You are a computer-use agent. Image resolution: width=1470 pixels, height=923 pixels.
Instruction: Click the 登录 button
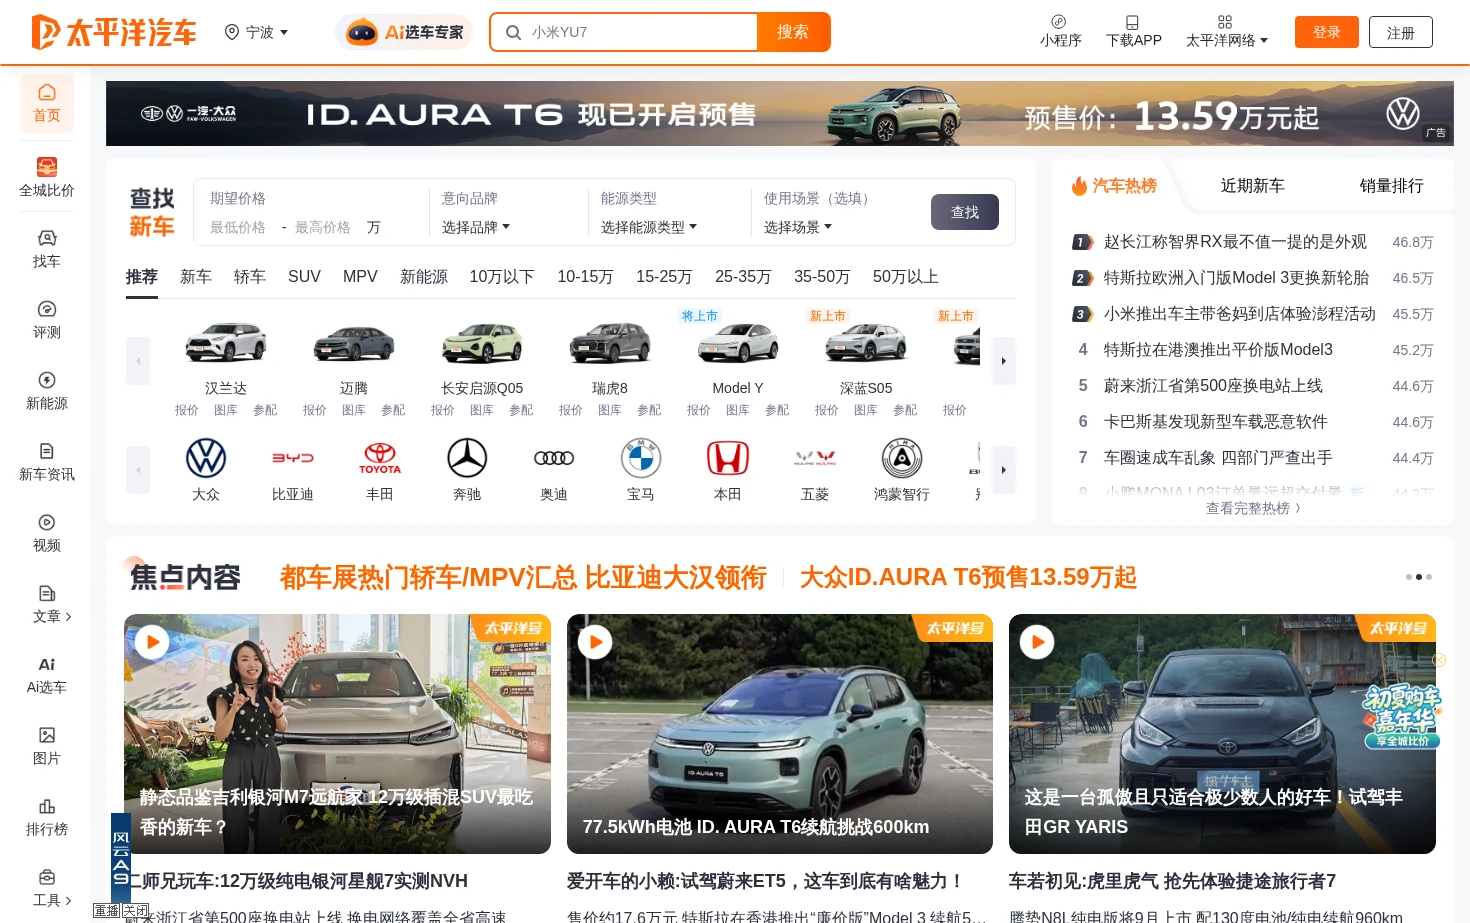click(x=1326, y=32)
